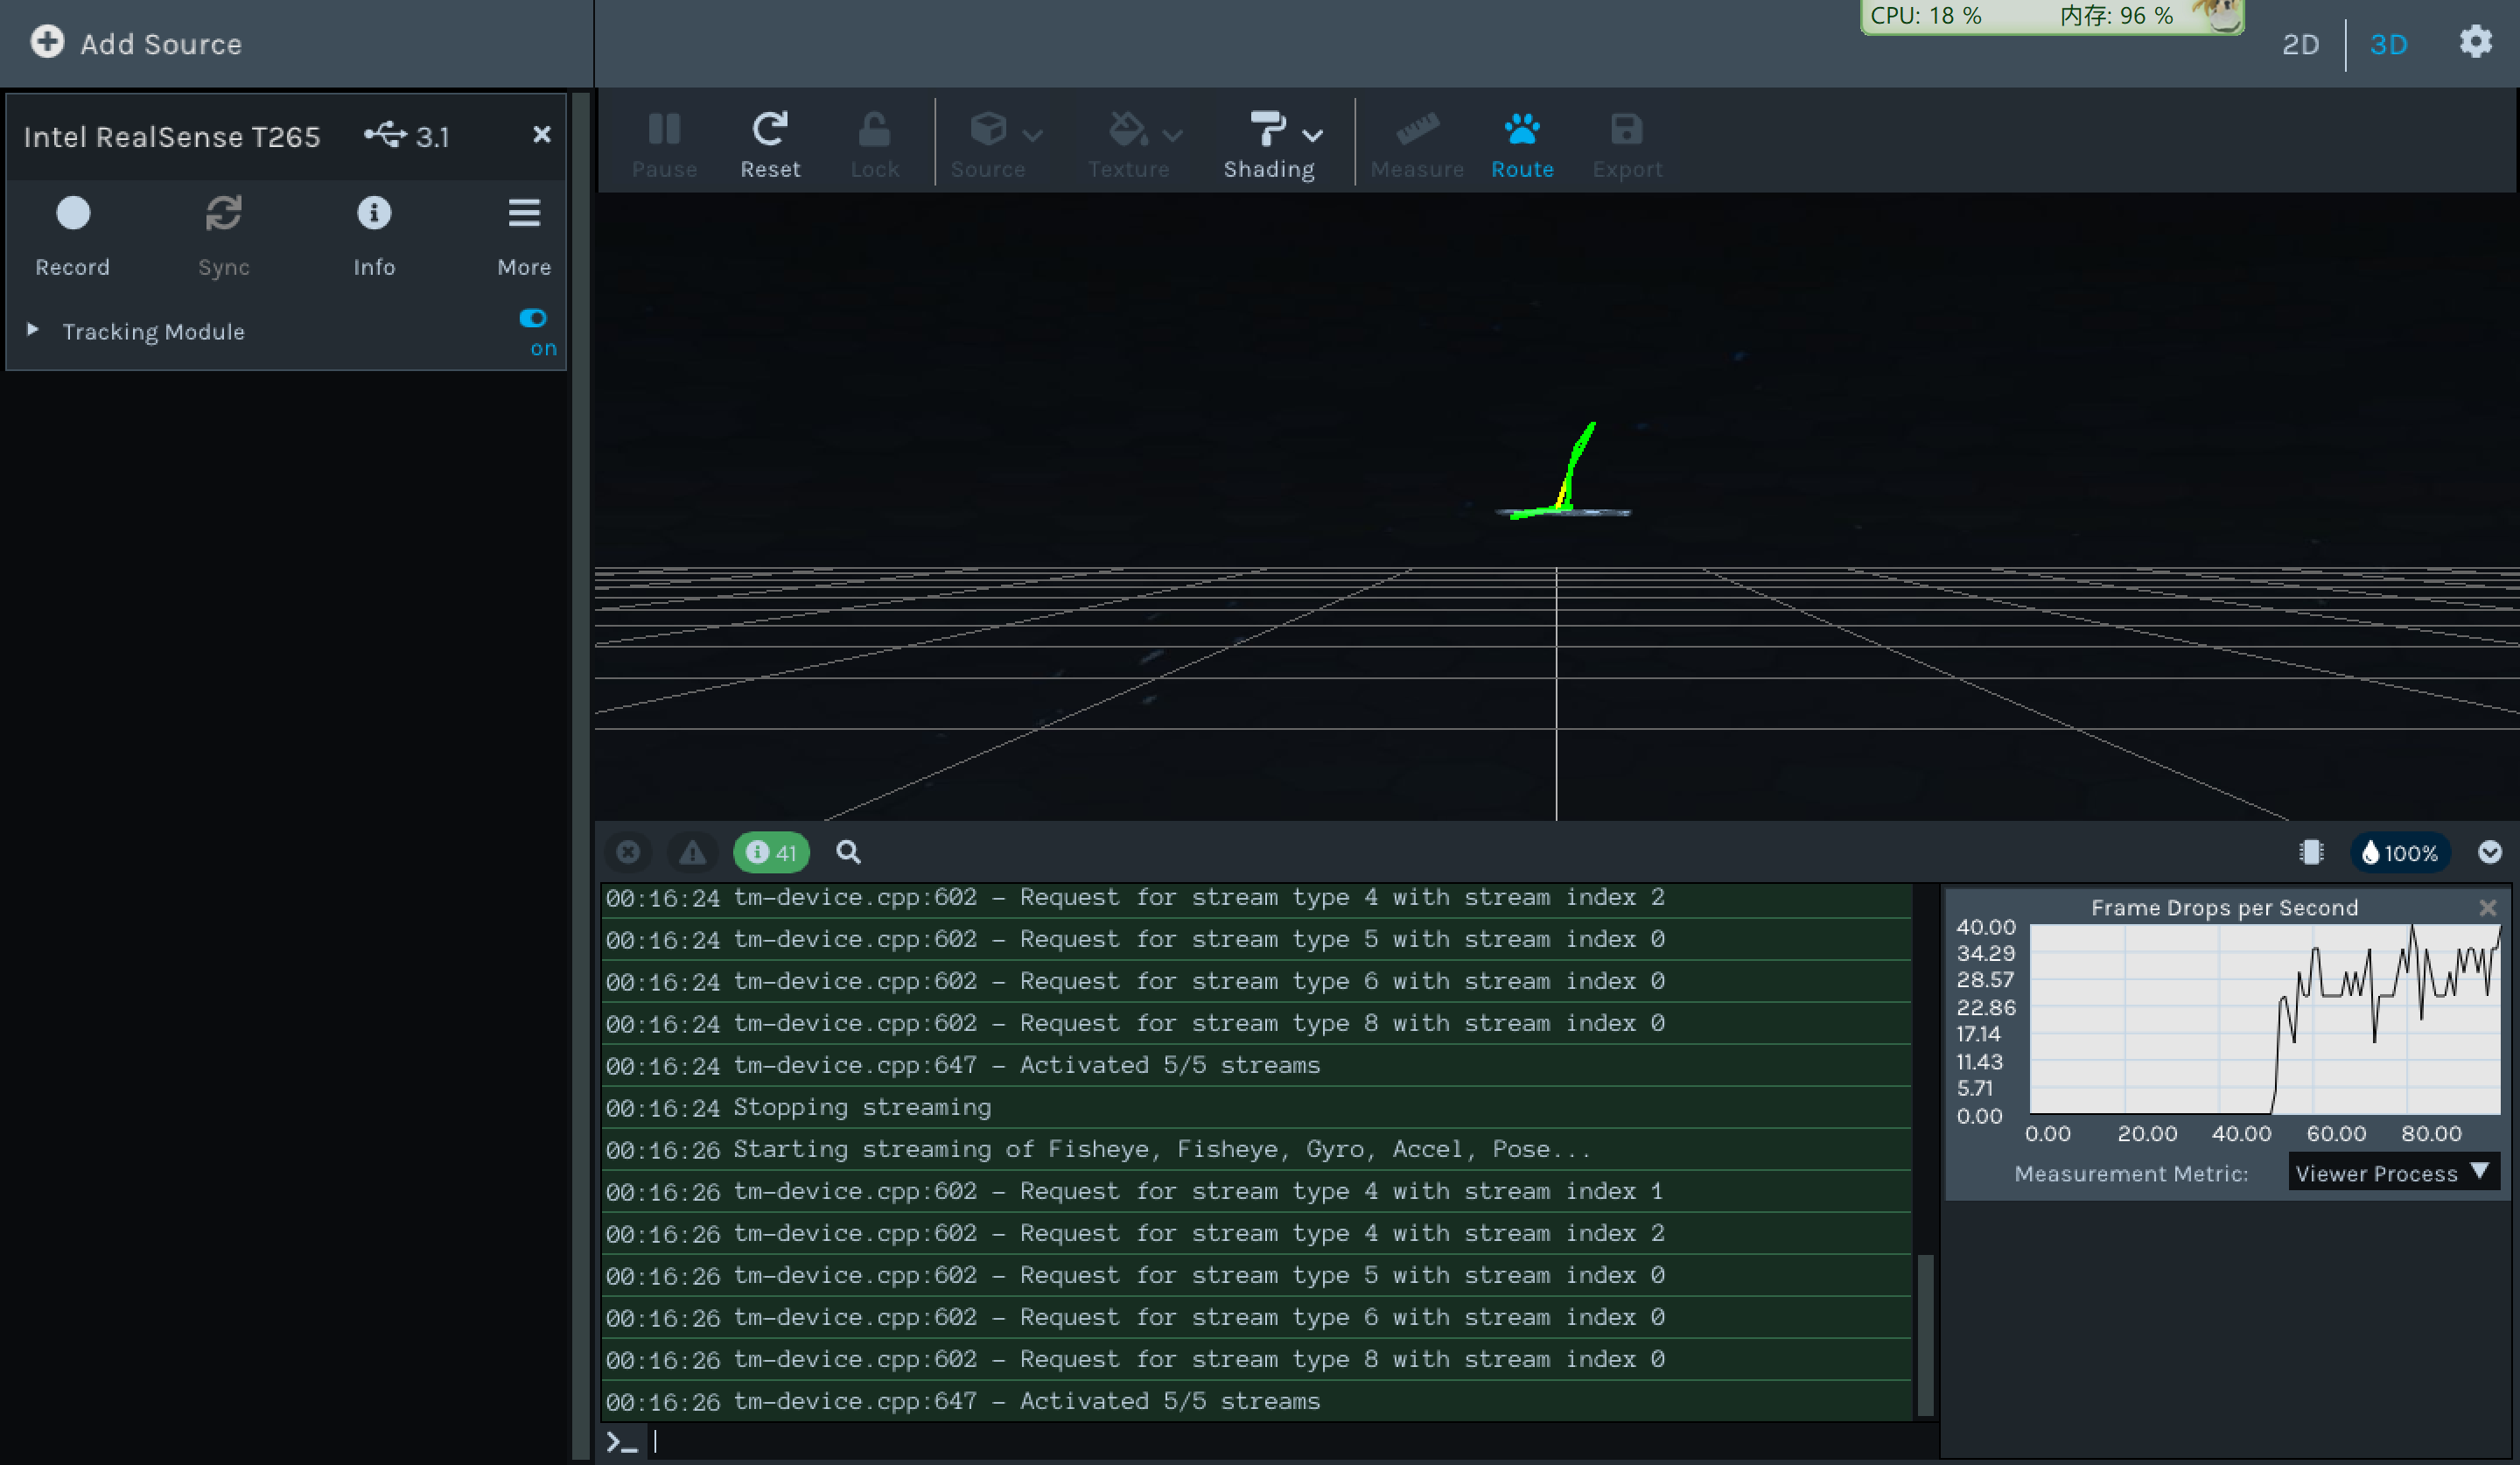Click the Reset view icon
The width and height of the screenshot is (2520, 1465).
pyautogui.click(x=769, y=130)
